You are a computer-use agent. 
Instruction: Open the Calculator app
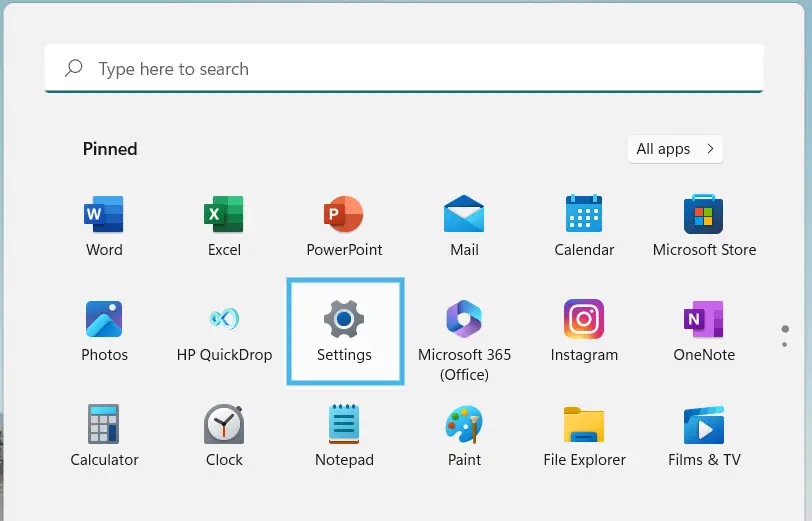pyautogui.click(x=104, y=436)
